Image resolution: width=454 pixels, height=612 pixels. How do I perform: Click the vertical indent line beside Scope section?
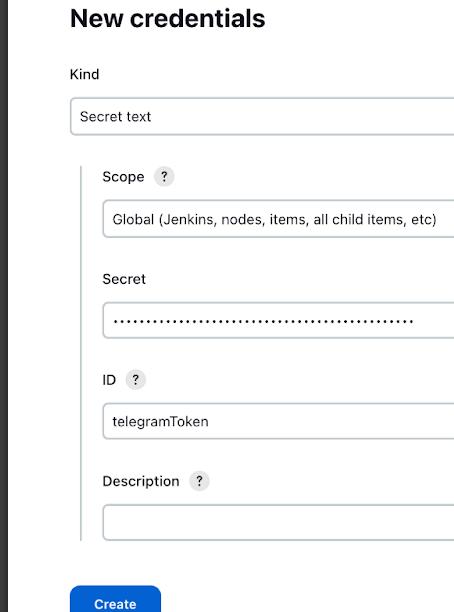(81, 353)
